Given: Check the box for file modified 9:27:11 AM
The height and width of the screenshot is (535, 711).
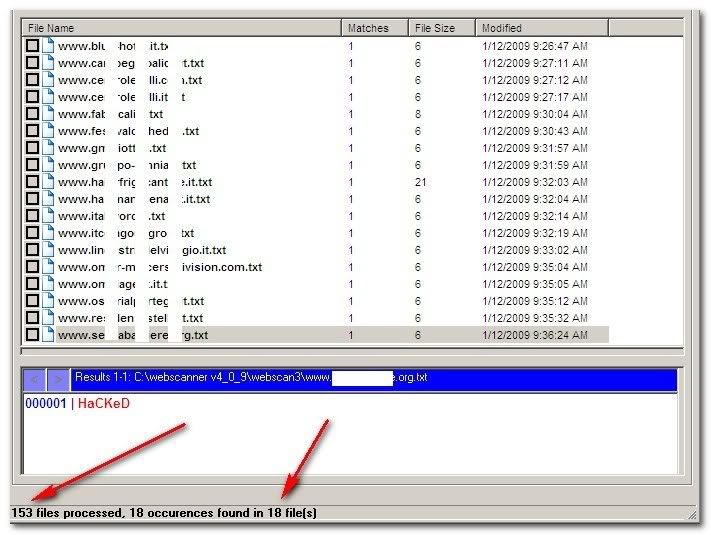Looking at the screenshot, I should (32, 63).
